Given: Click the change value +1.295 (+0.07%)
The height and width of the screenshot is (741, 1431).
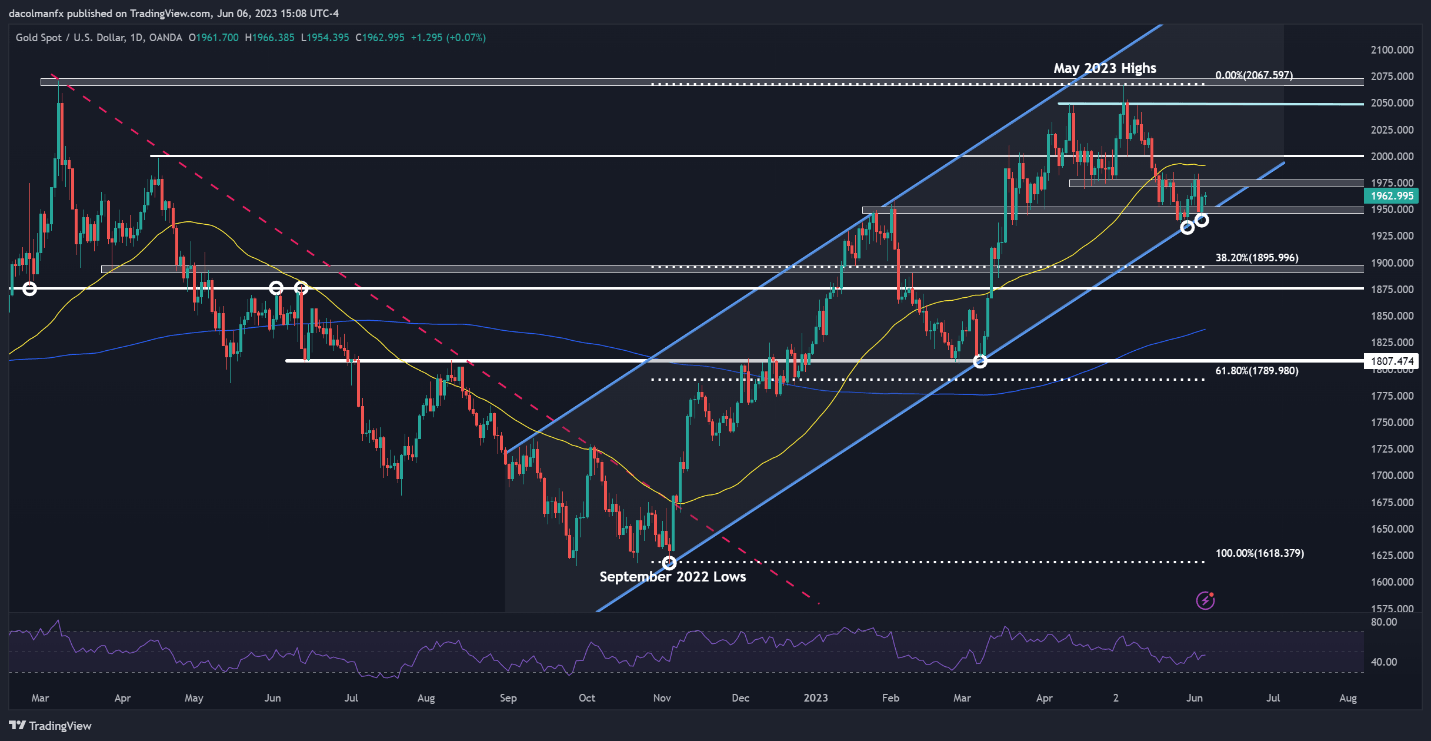Looking at the screenshot, I should click(450, 37).
